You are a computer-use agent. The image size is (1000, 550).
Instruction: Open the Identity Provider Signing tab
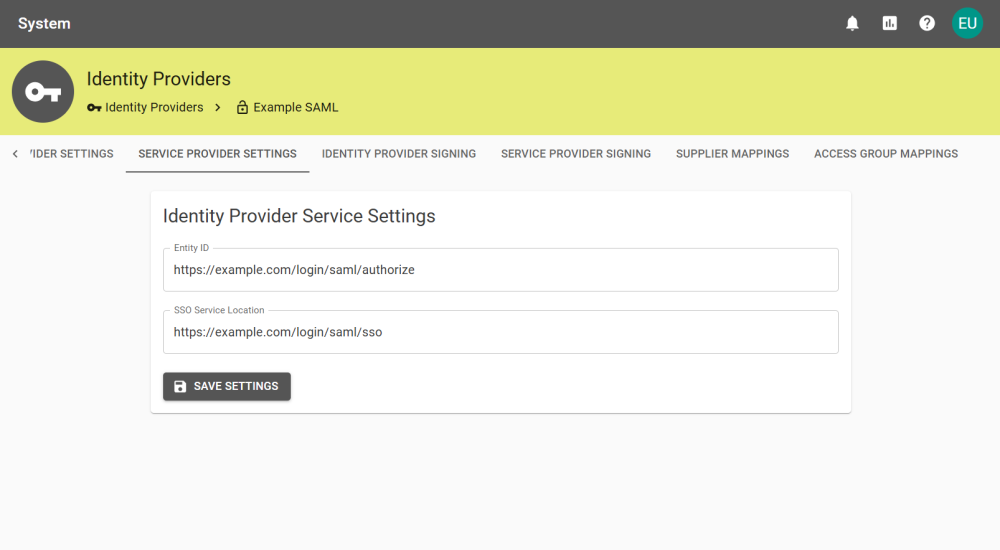(x=399, y=154)
